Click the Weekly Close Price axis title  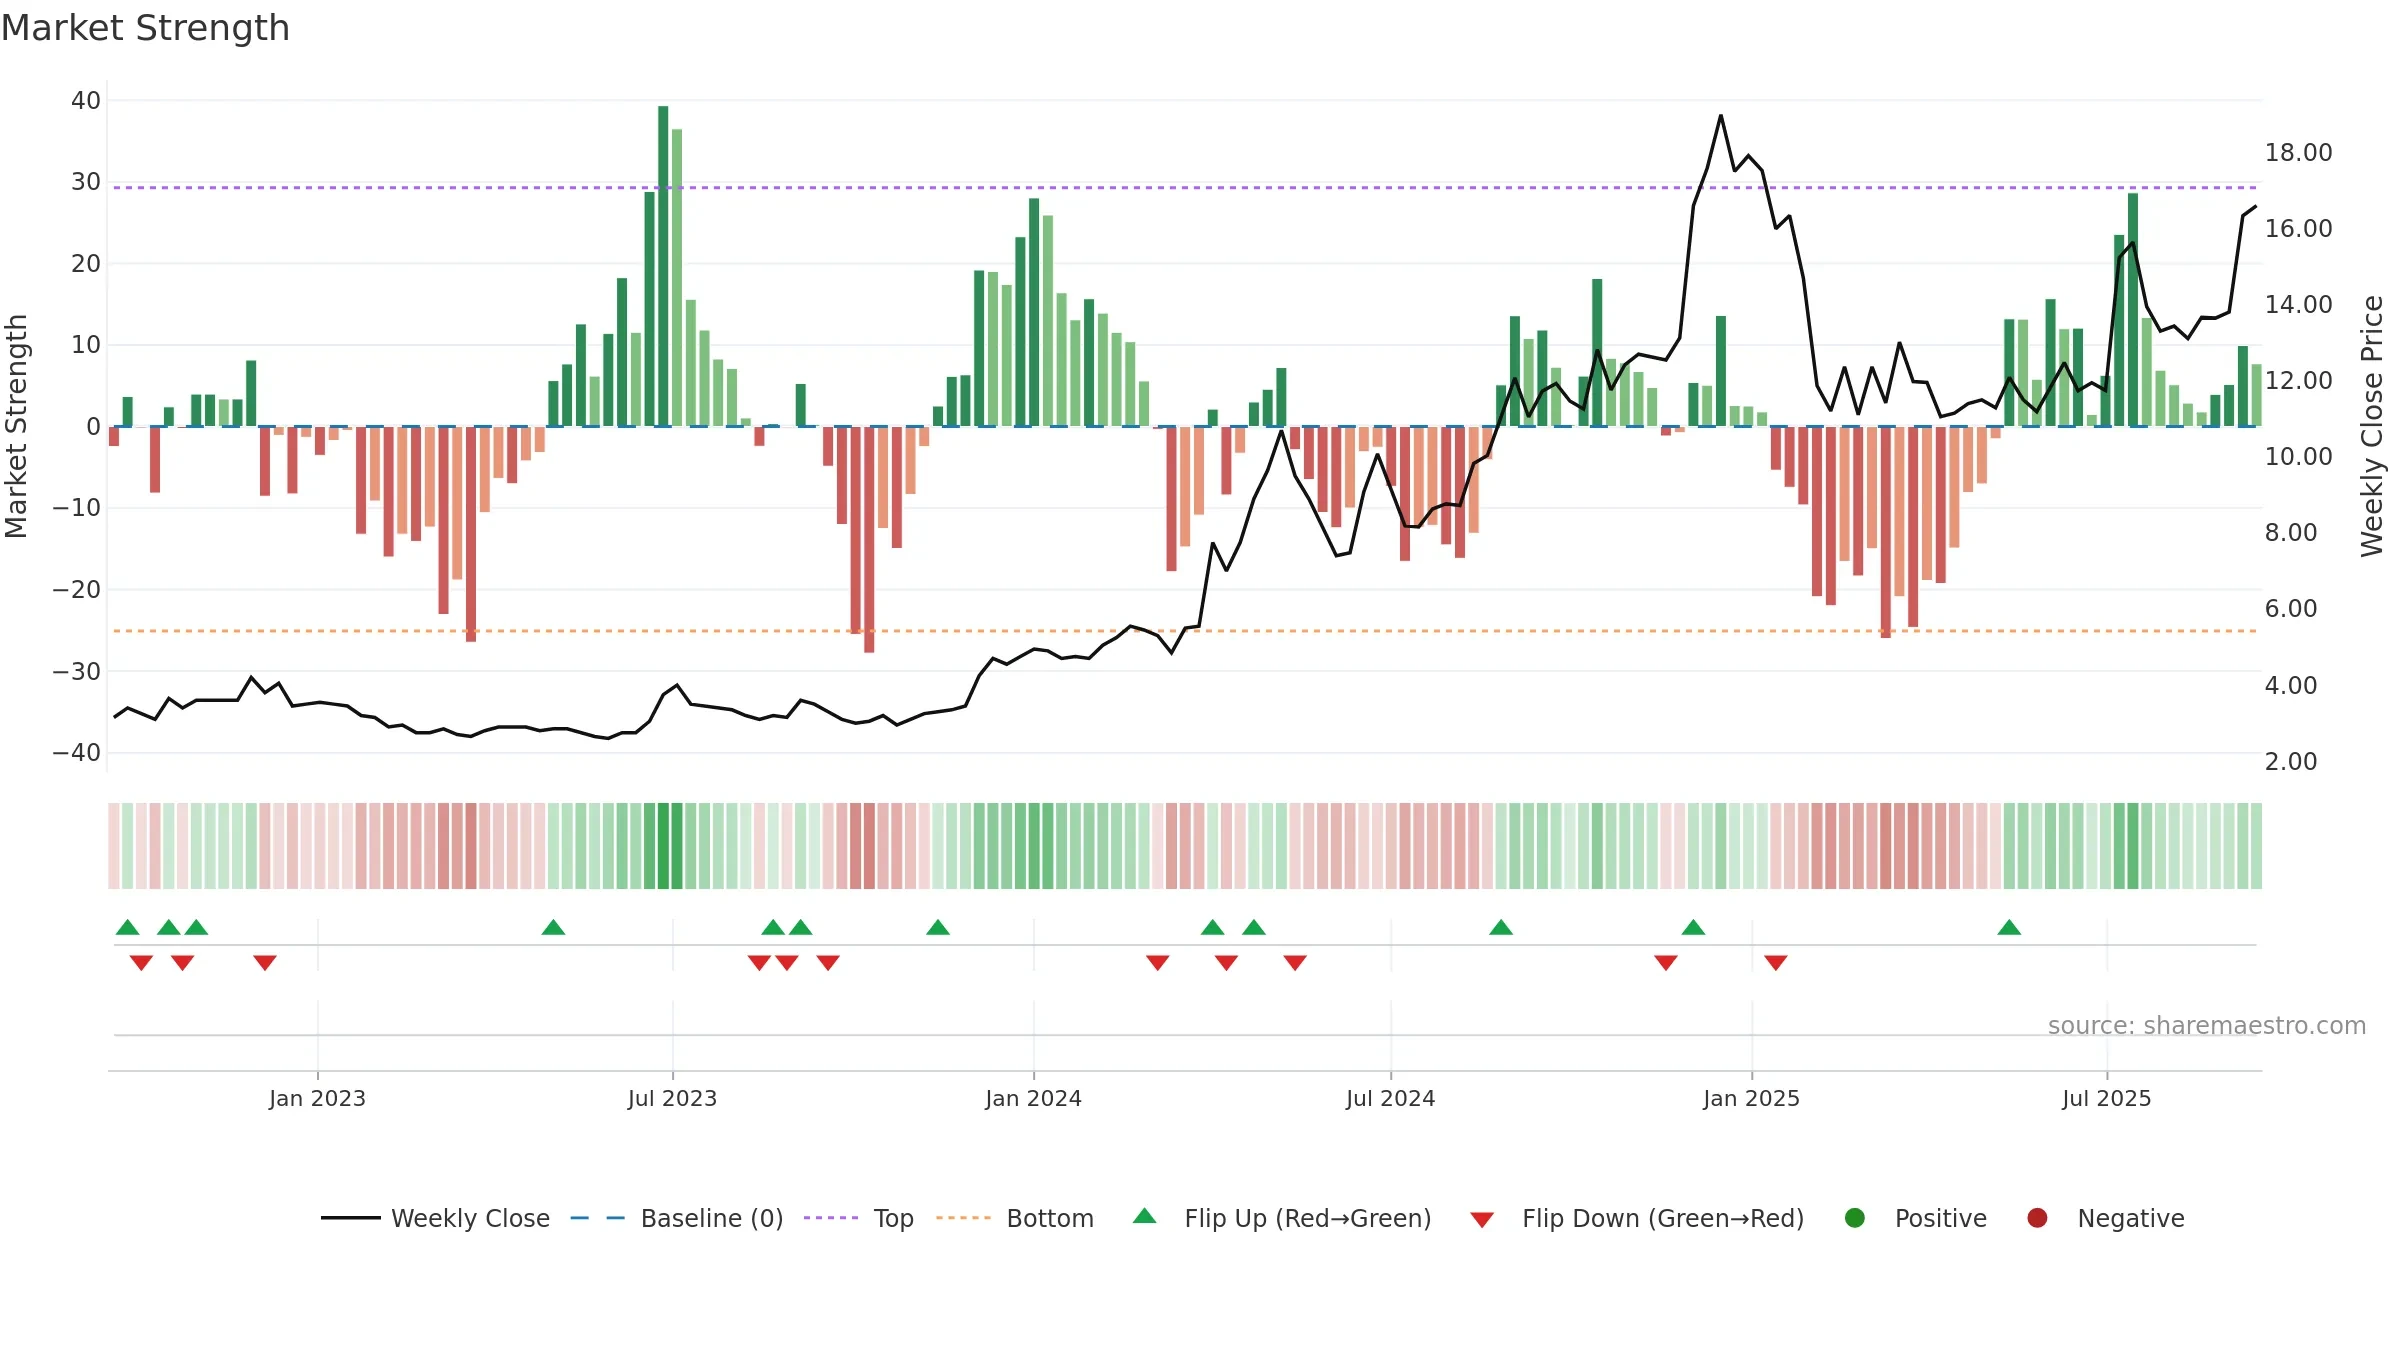coord(2372,426)
